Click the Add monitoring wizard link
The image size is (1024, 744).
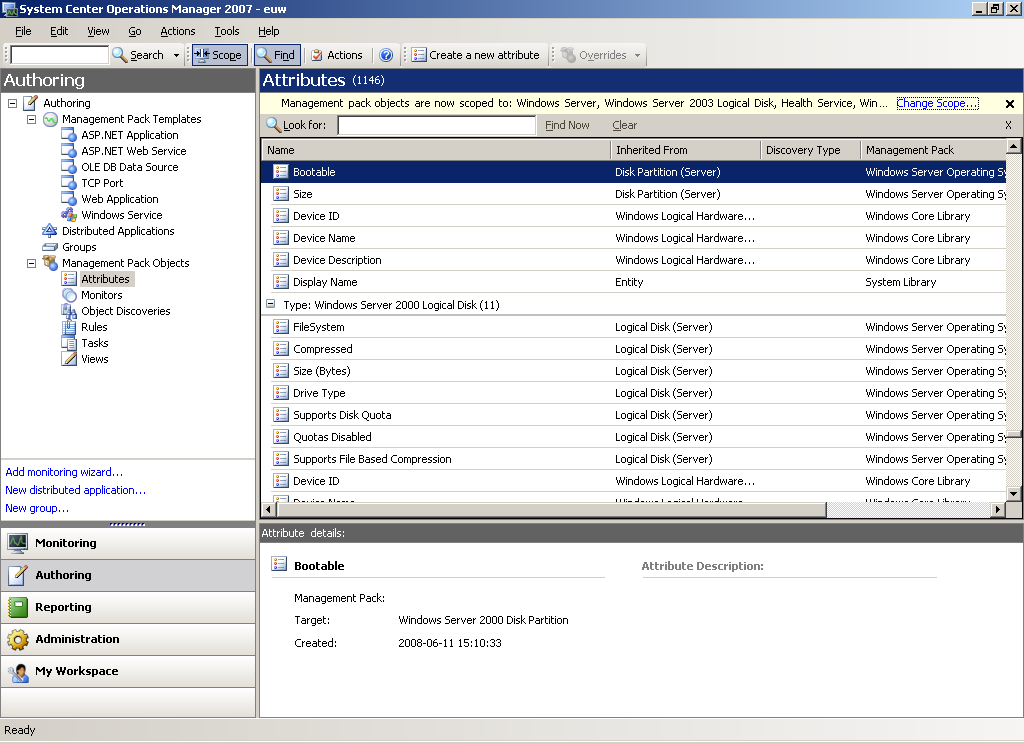pyautogui.click(x=64, y=472)
